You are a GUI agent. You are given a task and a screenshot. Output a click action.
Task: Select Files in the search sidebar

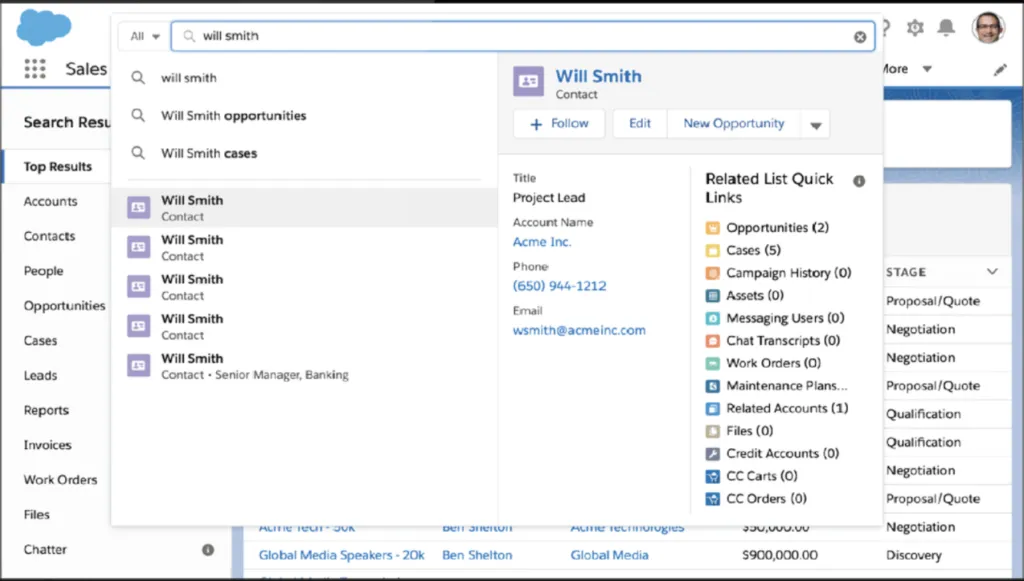click(x=37, y=514)
